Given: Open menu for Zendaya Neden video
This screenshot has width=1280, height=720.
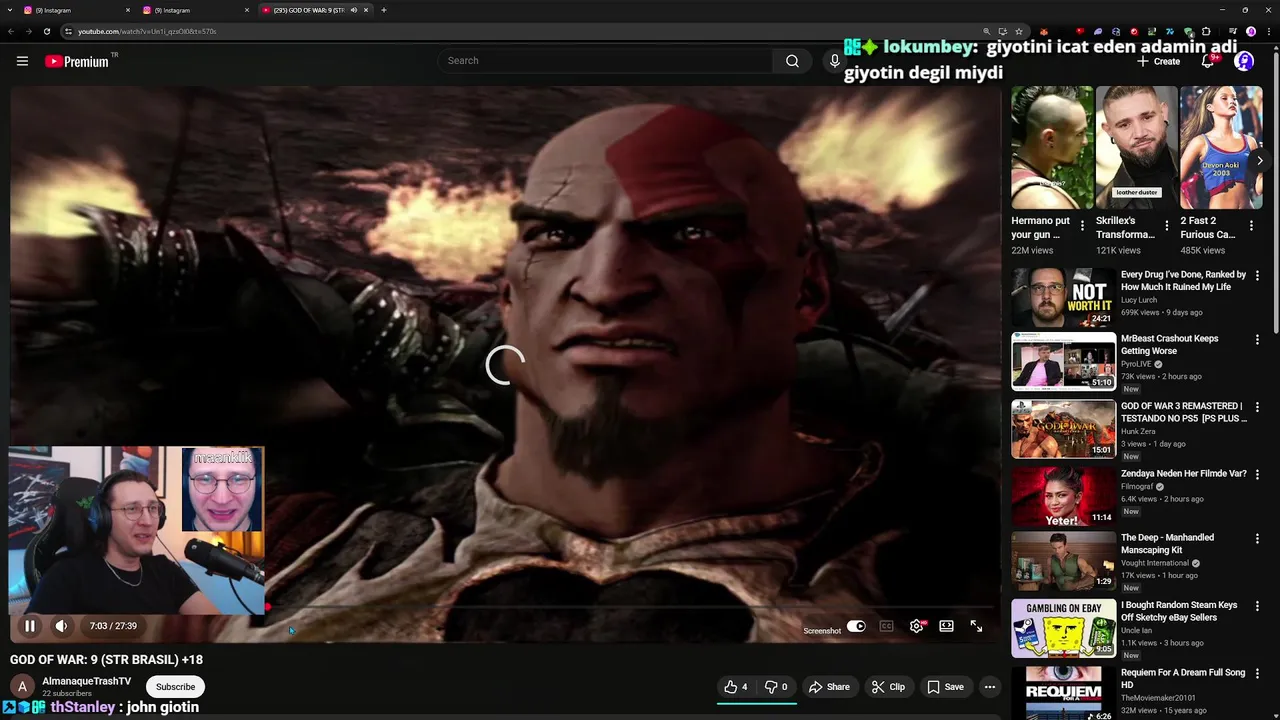Looking at the screenshot, I should pos(1257,474).
